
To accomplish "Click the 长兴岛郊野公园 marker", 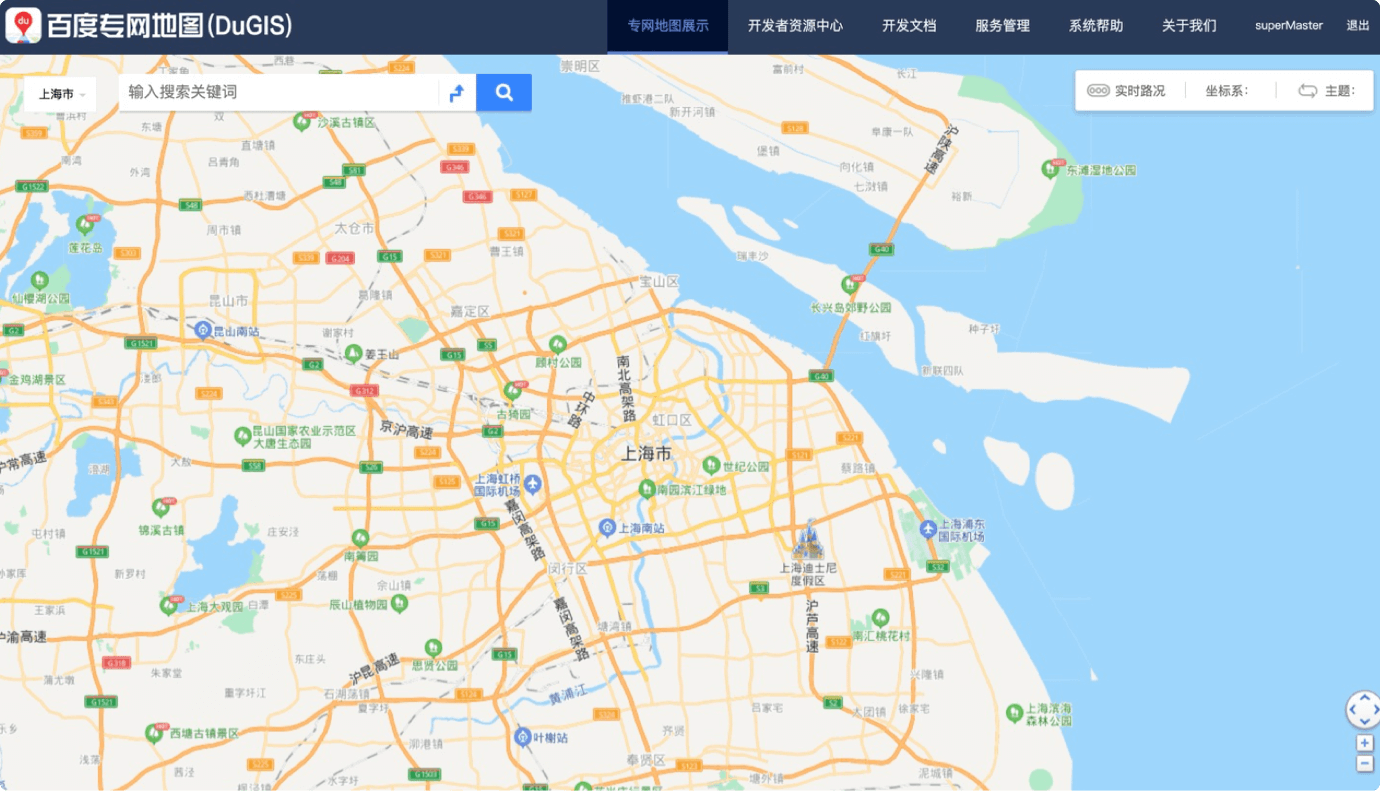I will pyautogui.click(x=850, y=286).
